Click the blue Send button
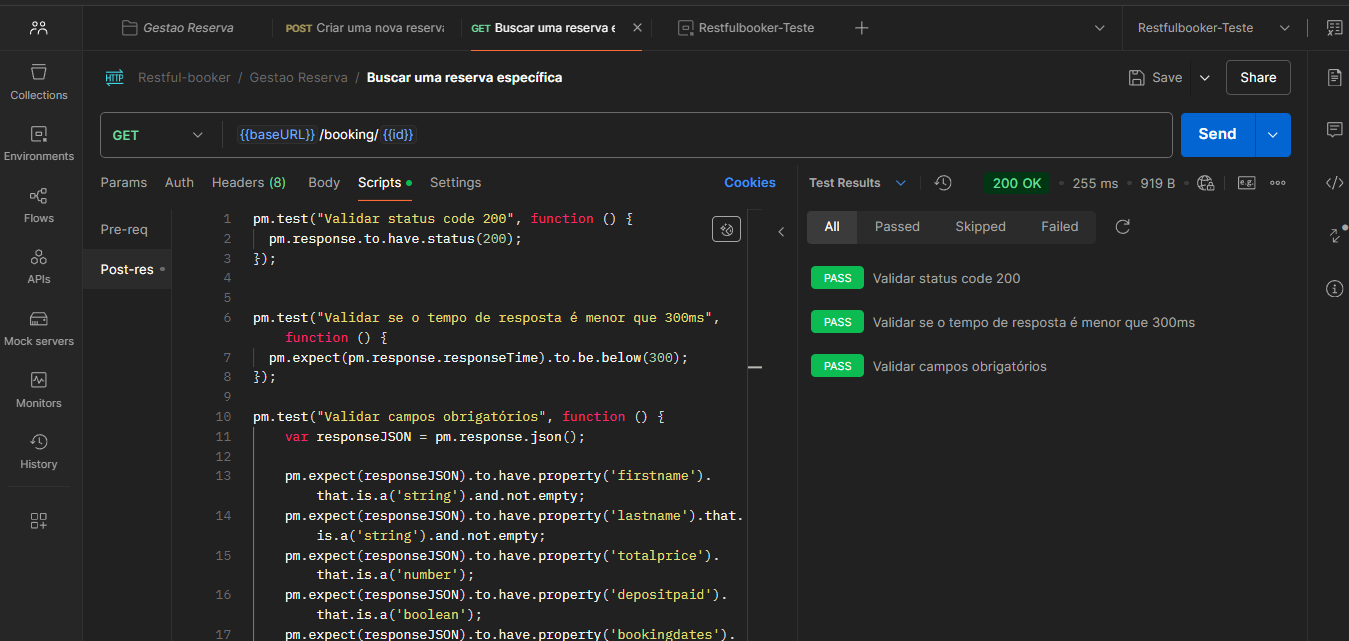The height and width of the screenshot is (641, 1349). click(1216, 135)
